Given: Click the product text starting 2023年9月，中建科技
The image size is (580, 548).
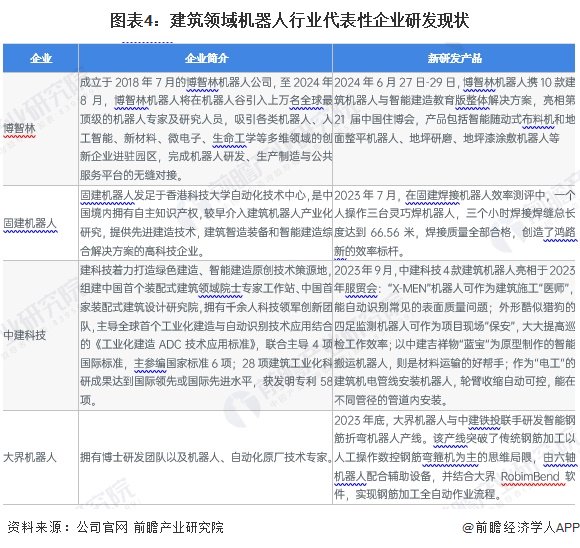Looking at the screenshot, I should [455, 335].
